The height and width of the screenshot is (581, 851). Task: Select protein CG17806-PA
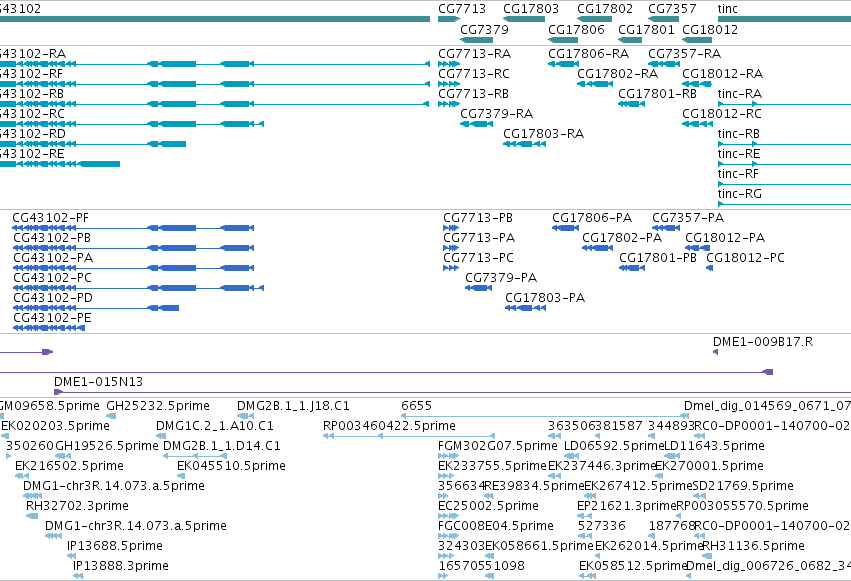click(x=566, y=228)
